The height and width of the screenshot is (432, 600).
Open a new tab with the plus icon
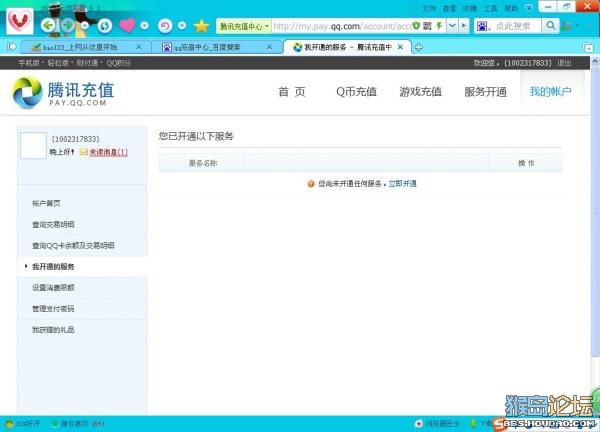[419, 47]
